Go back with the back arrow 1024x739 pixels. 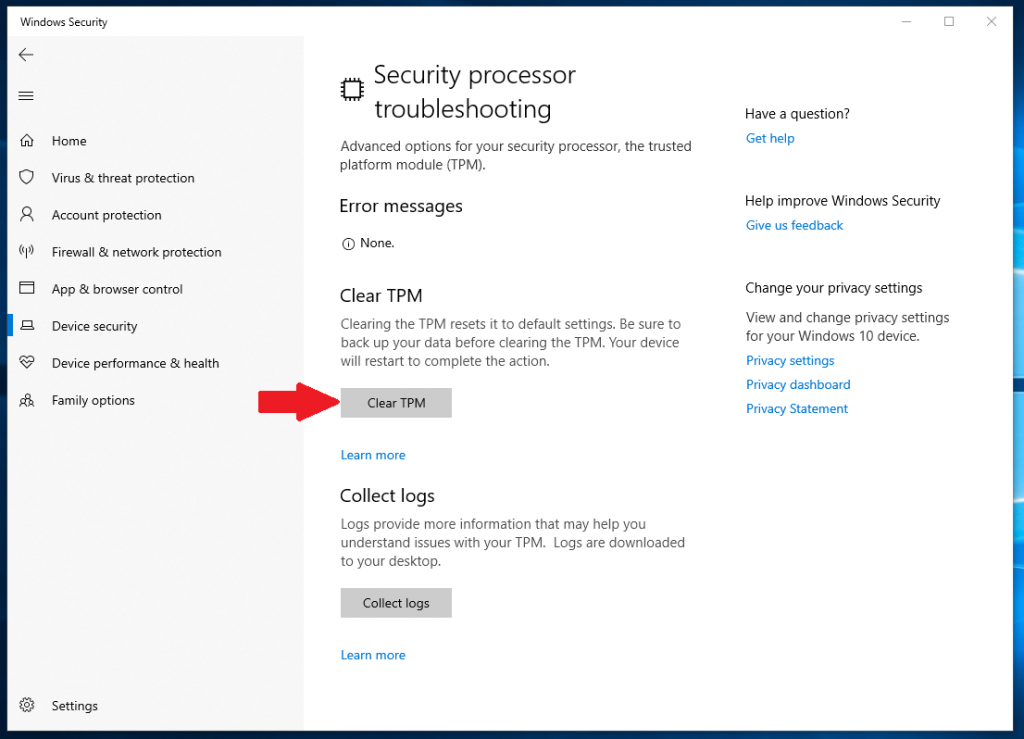(26, 55)
